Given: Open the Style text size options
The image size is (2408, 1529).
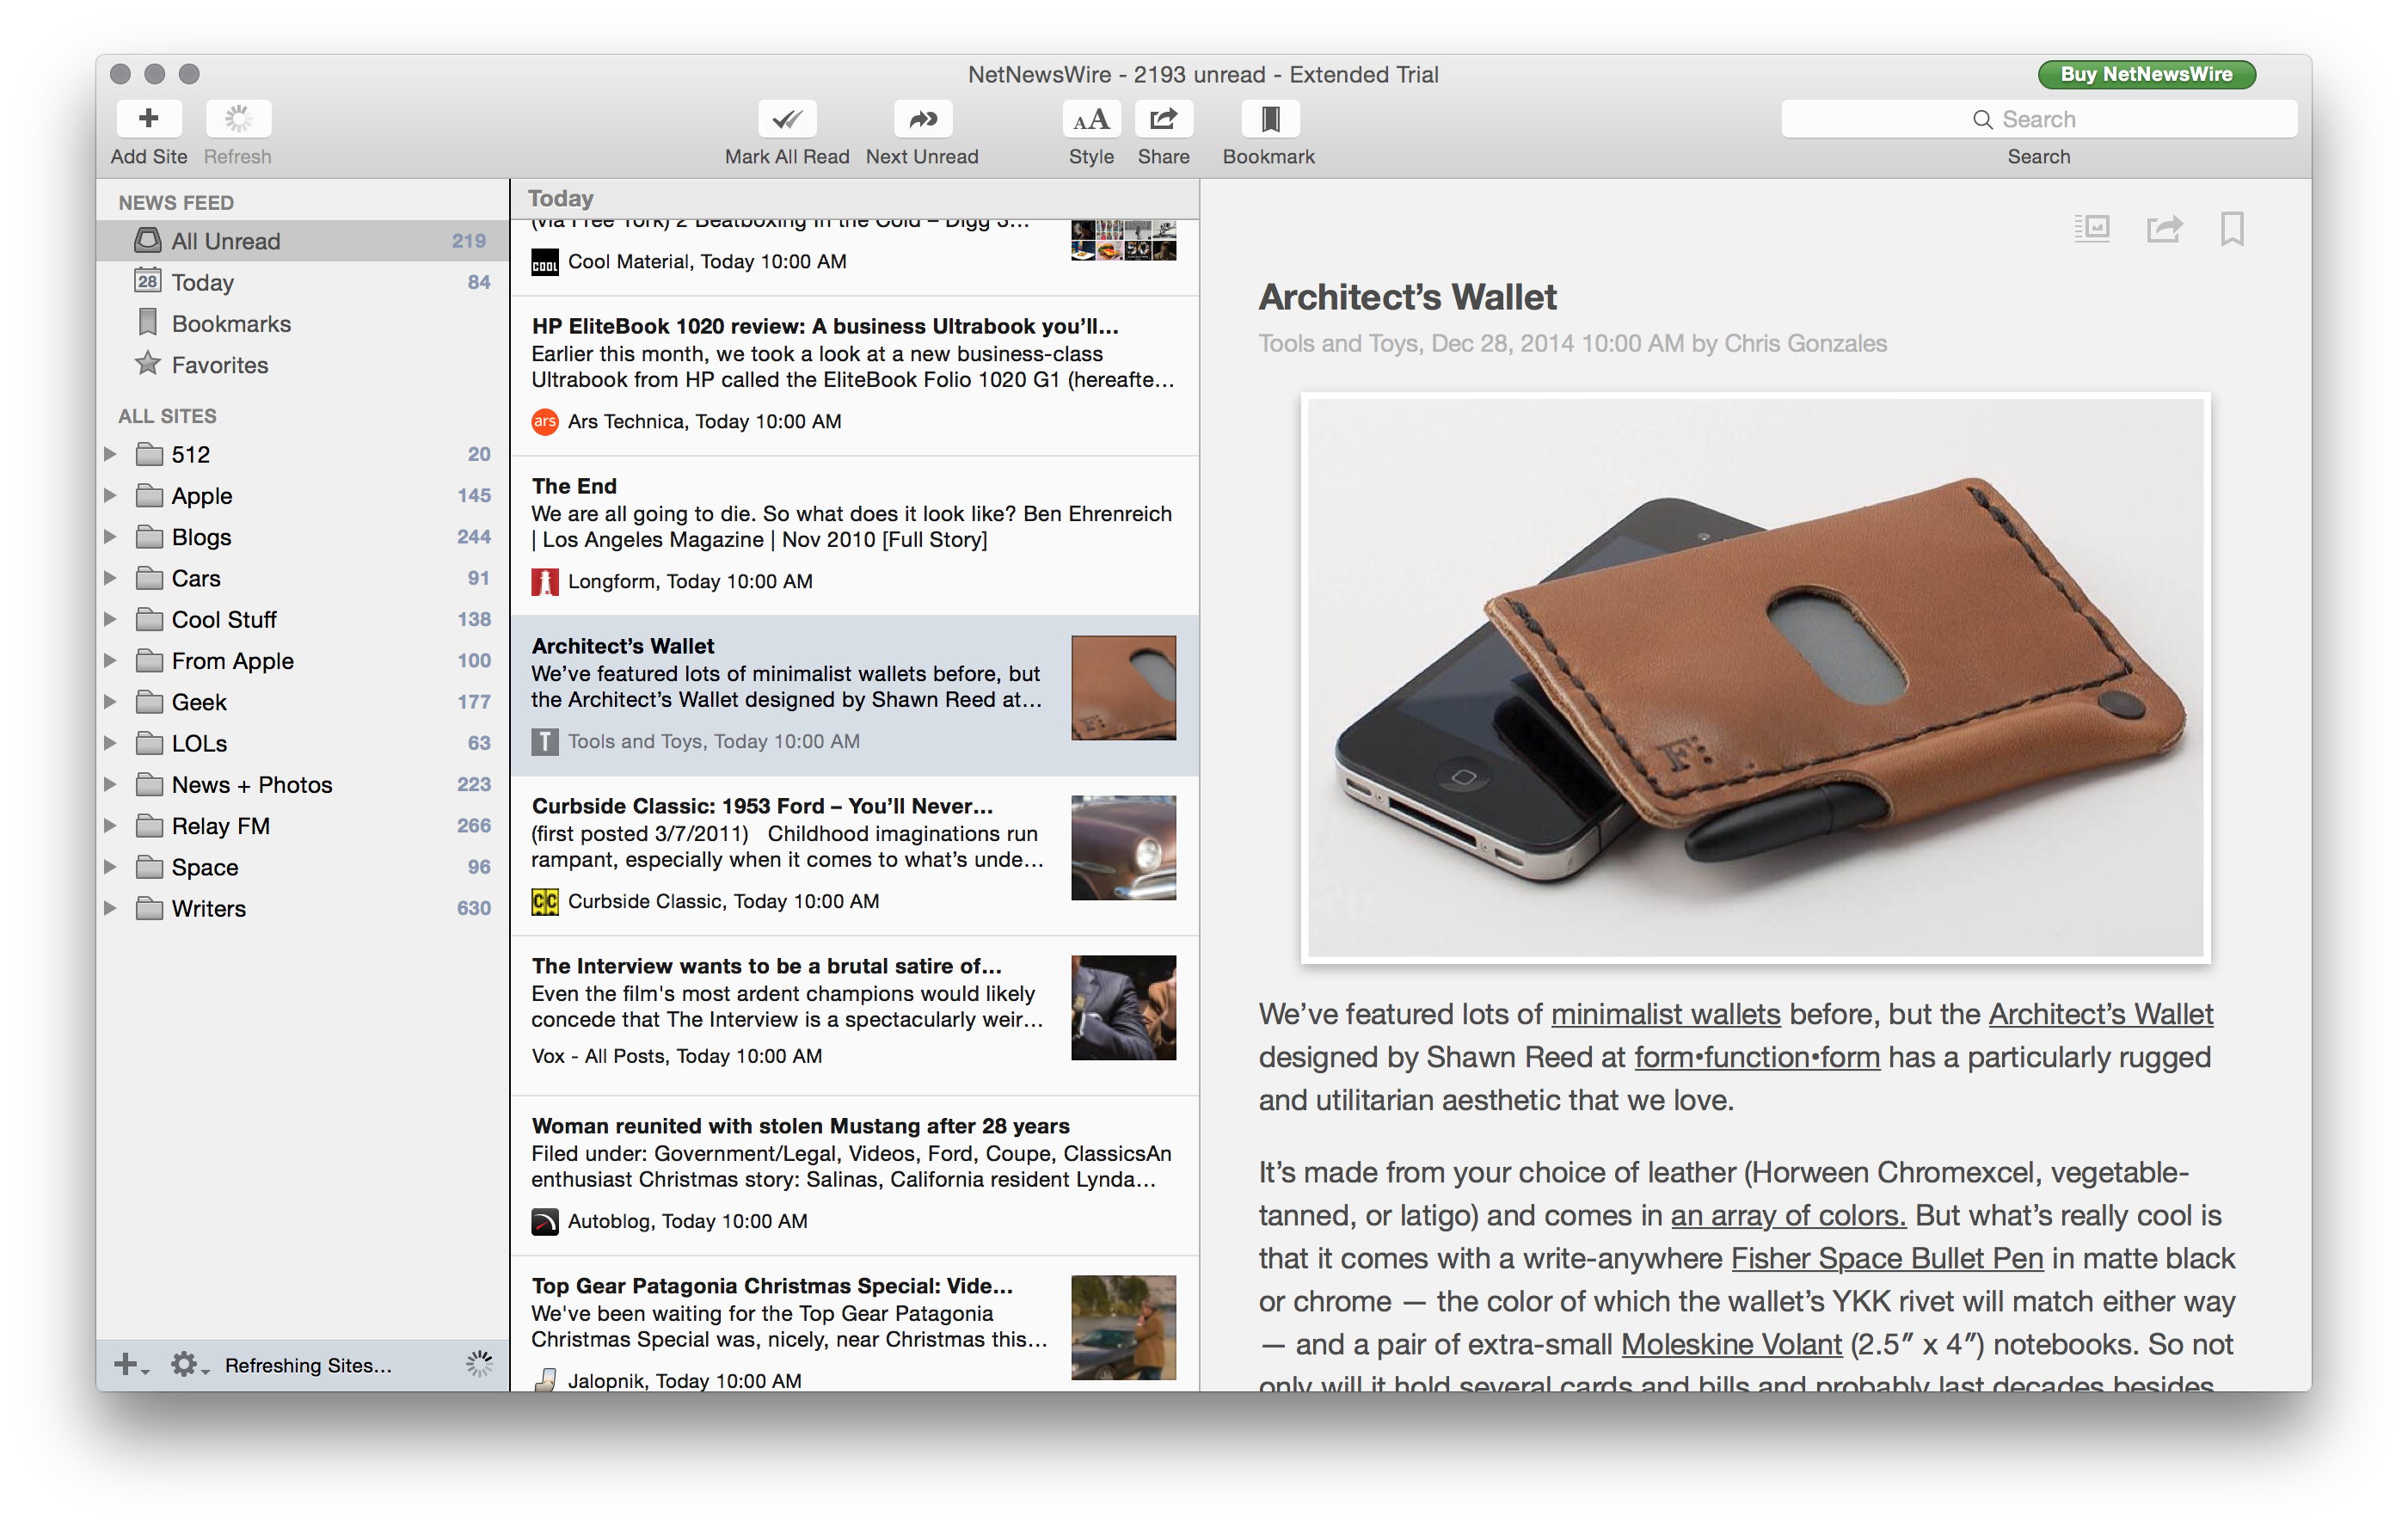Looking at the screenshot, I should 1091,119.
